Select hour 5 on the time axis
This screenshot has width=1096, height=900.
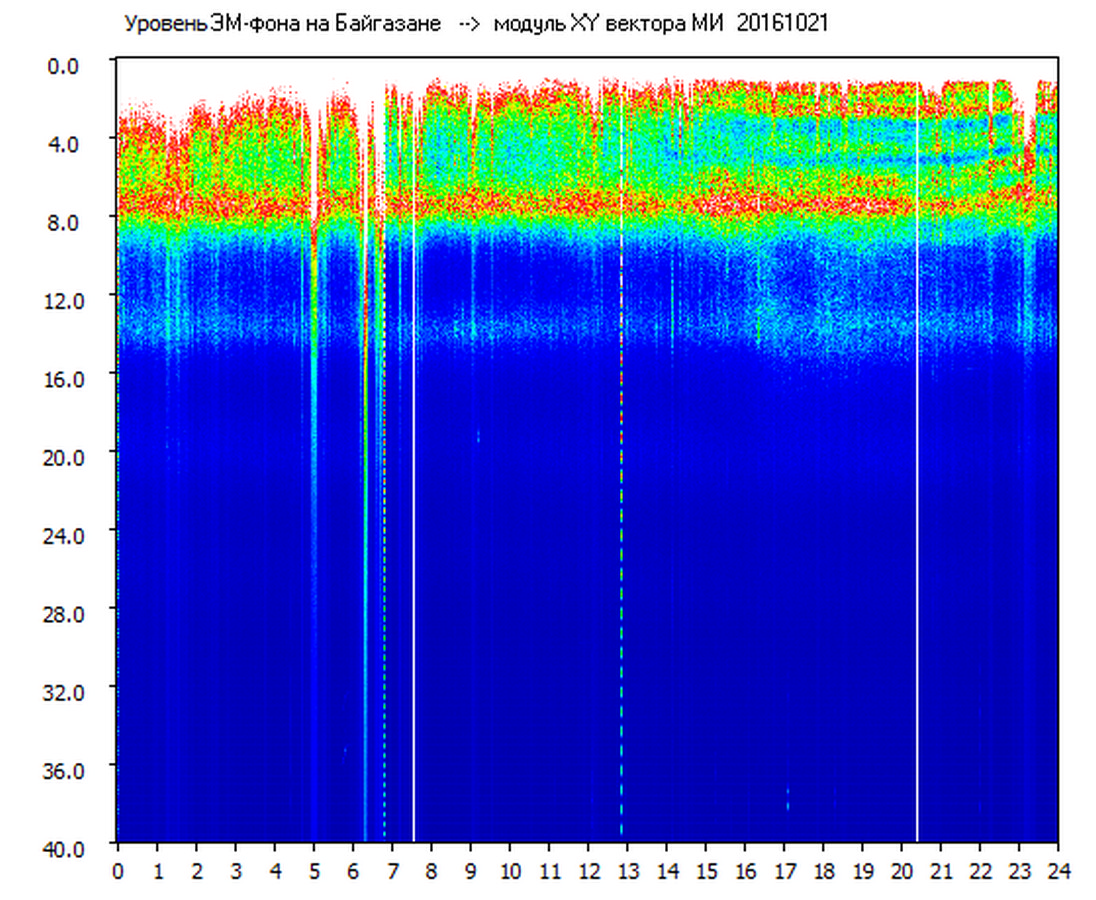(x=314, y=870)
